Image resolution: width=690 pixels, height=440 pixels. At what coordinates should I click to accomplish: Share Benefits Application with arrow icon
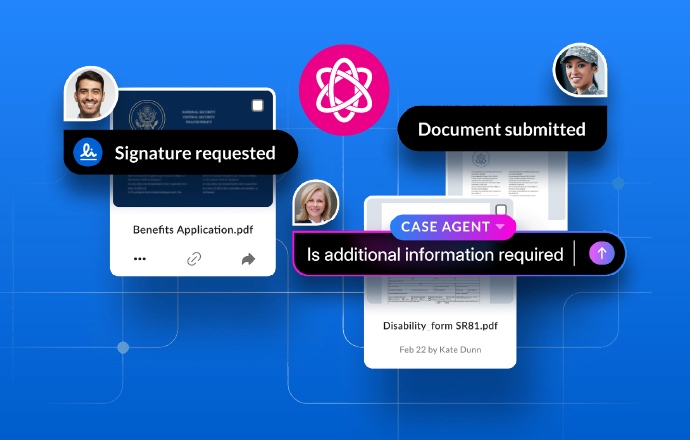(248, 259)
